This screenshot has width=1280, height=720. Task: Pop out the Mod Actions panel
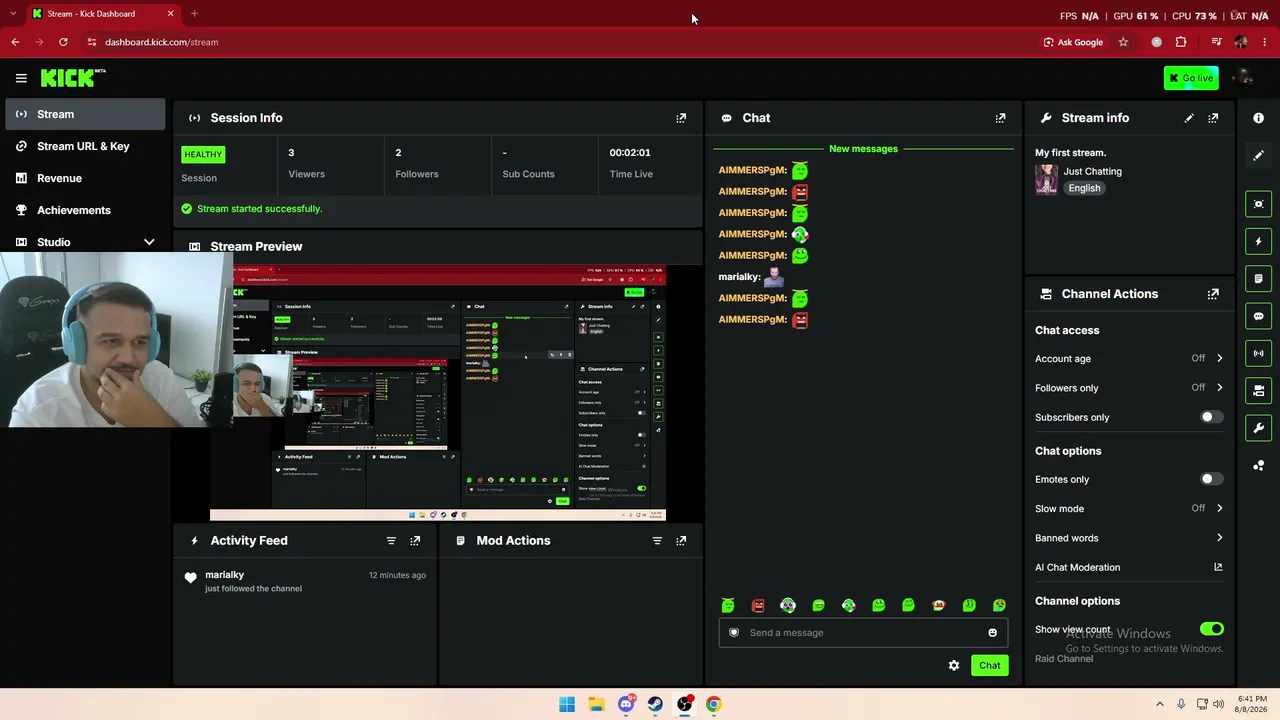pyautogui.click(x=681, y=541)
